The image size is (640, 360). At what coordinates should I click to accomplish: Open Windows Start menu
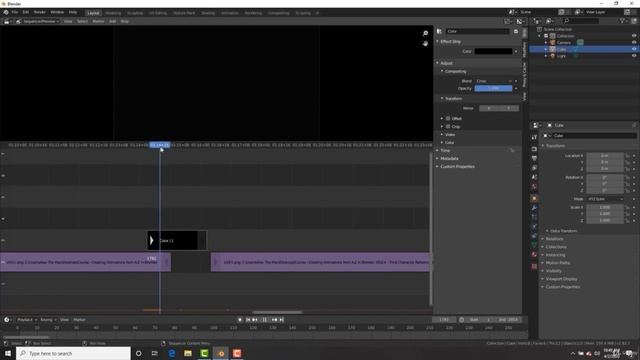point(8,353)
